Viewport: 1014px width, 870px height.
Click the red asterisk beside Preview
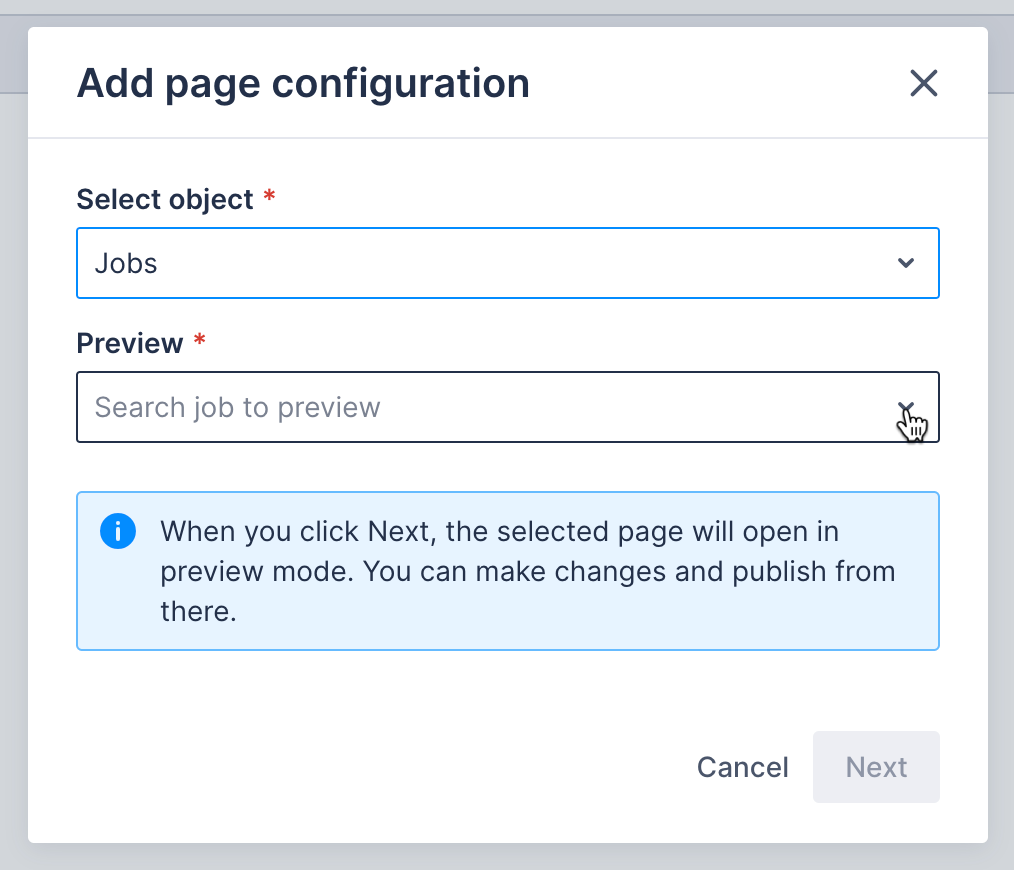tap(199, 340)
